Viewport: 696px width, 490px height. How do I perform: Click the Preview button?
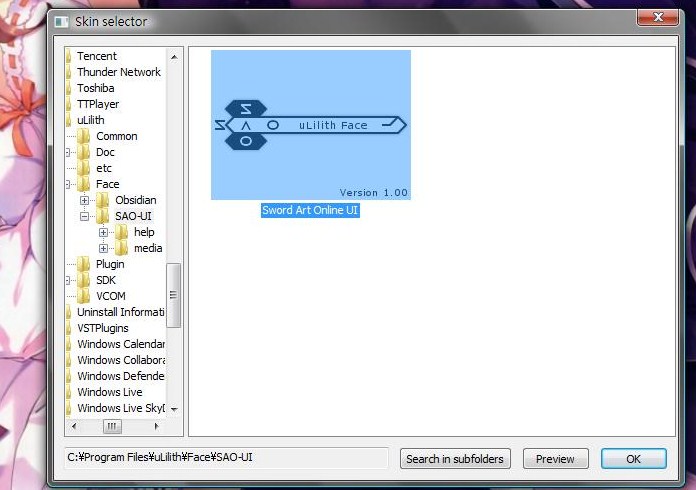click(555, 458)
